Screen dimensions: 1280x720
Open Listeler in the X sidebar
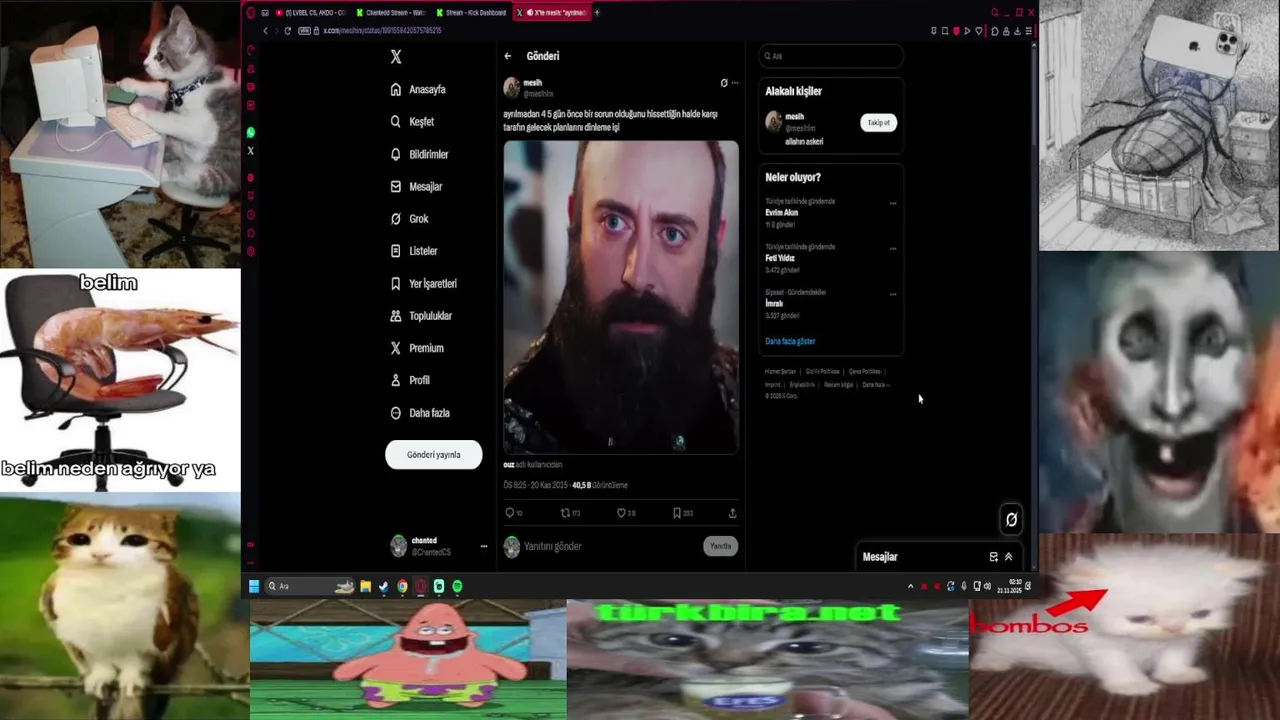point(414,251)
